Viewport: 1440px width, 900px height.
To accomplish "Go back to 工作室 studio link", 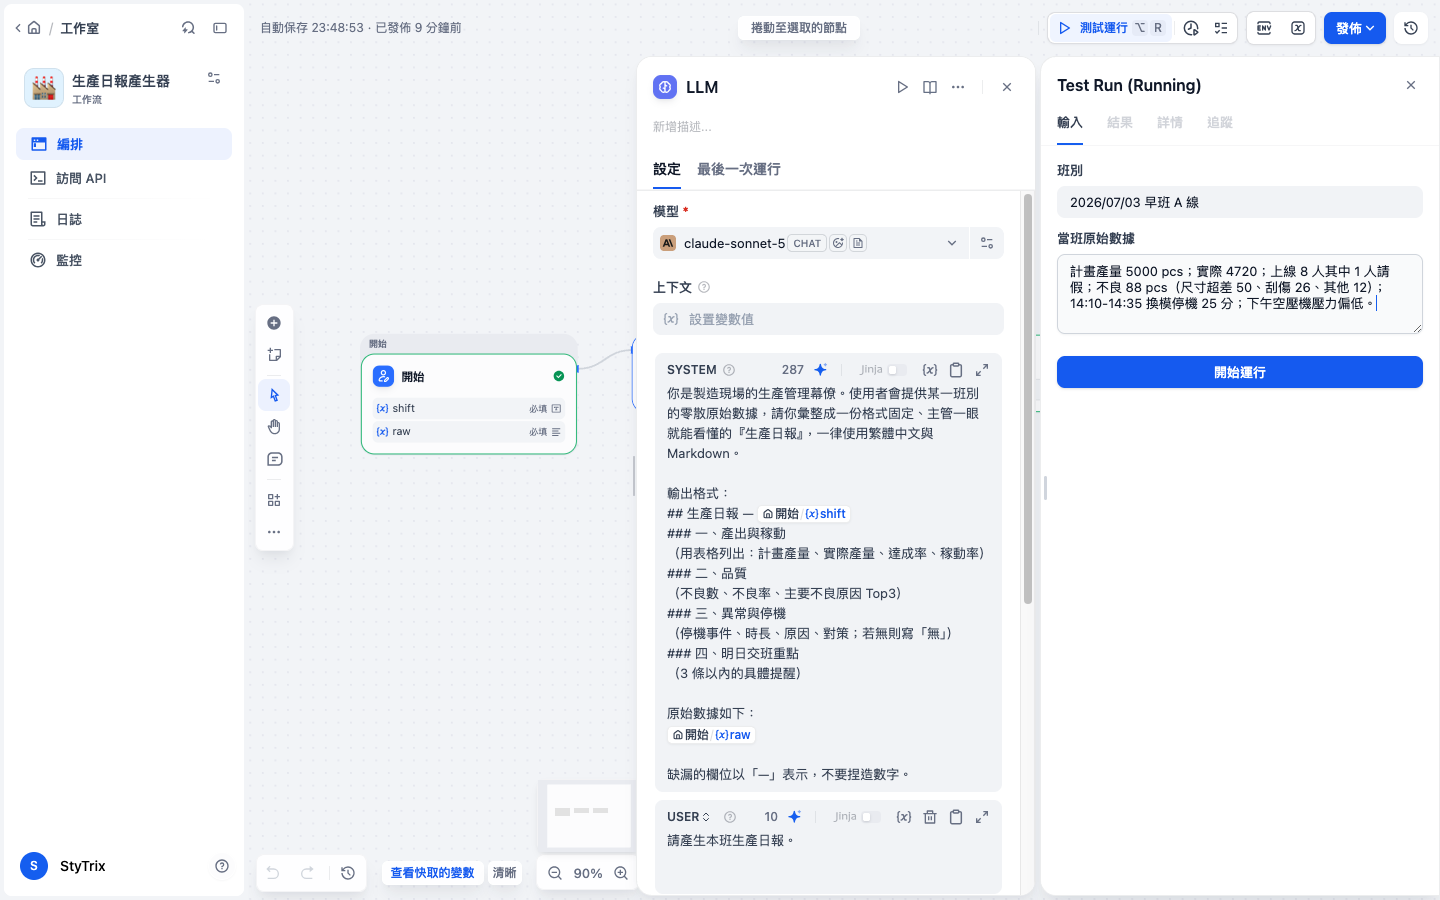I will (79, 28).
